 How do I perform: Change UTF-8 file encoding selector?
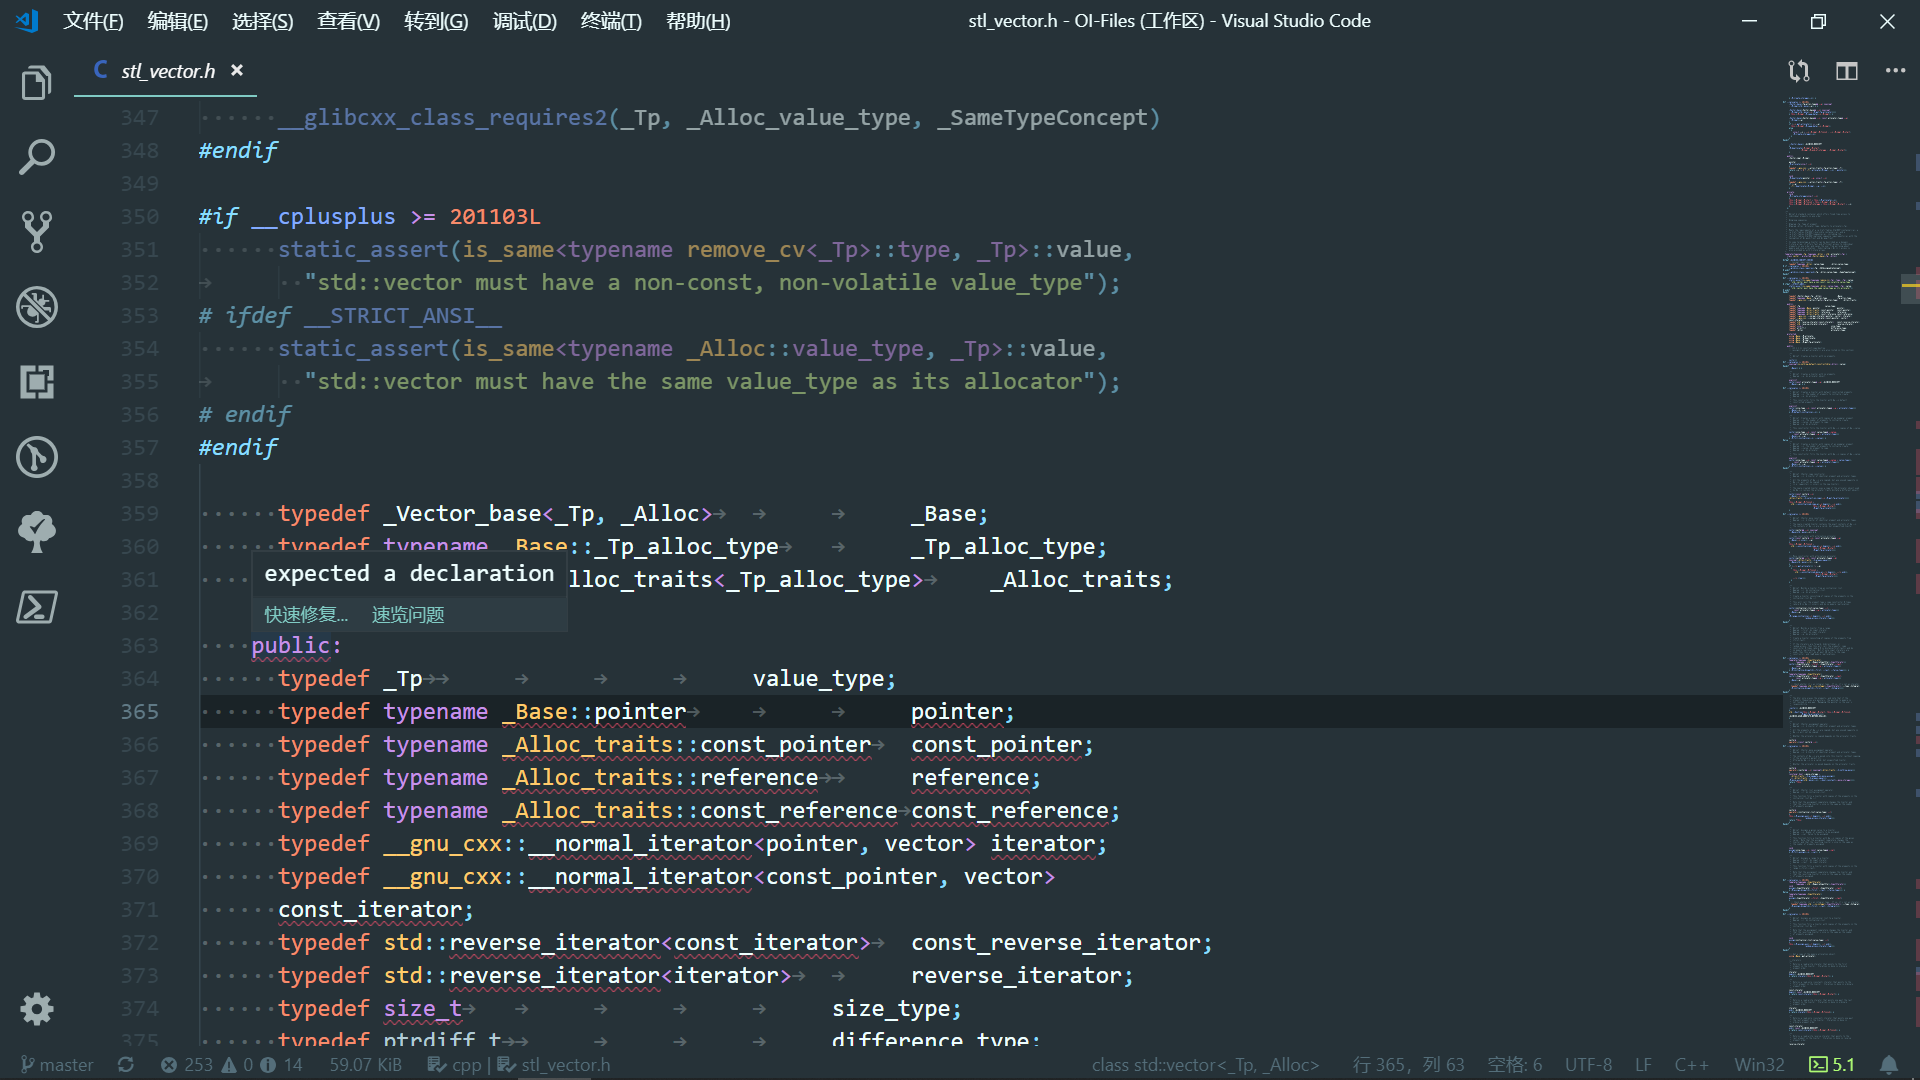pos(1588,1065)
